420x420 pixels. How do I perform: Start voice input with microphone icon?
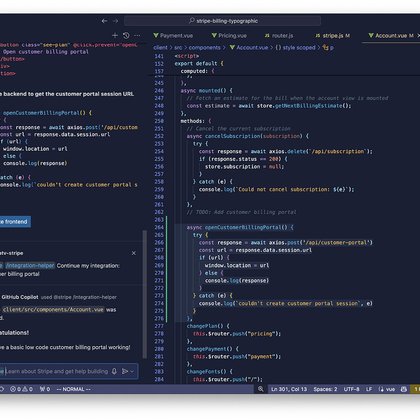[114, 371]
